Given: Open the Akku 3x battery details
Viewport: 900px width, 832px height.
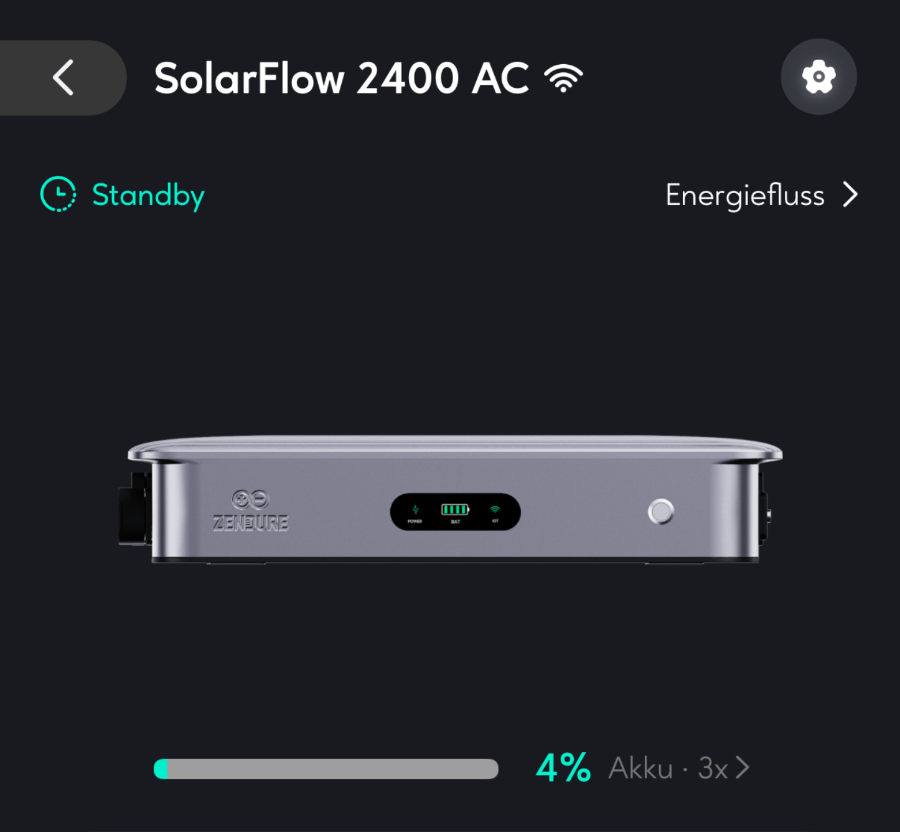Looking at the screenshot, I should [x=679, y=767].
